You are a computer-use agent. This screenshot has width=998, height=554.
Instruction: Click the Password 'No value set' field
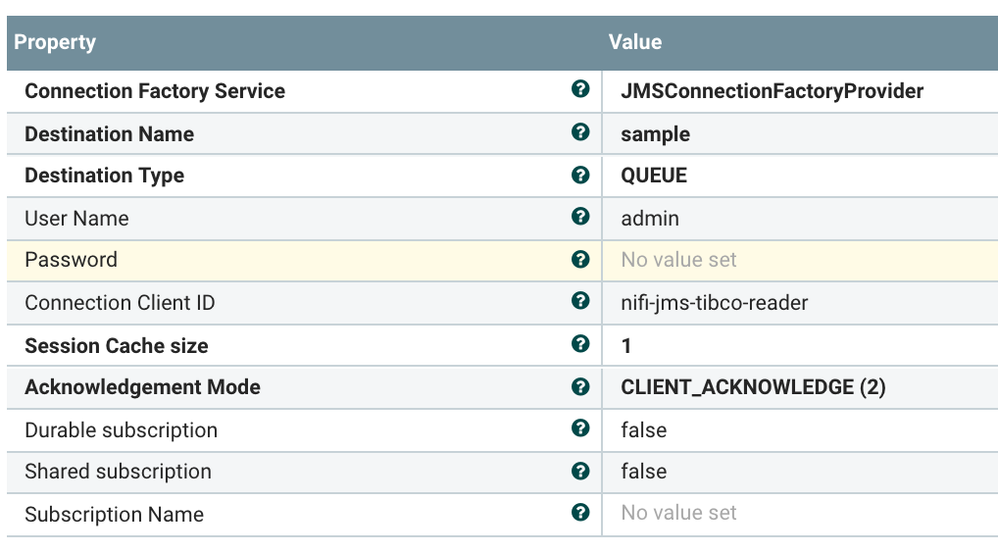pyautogui.click(x=678, y=260)
